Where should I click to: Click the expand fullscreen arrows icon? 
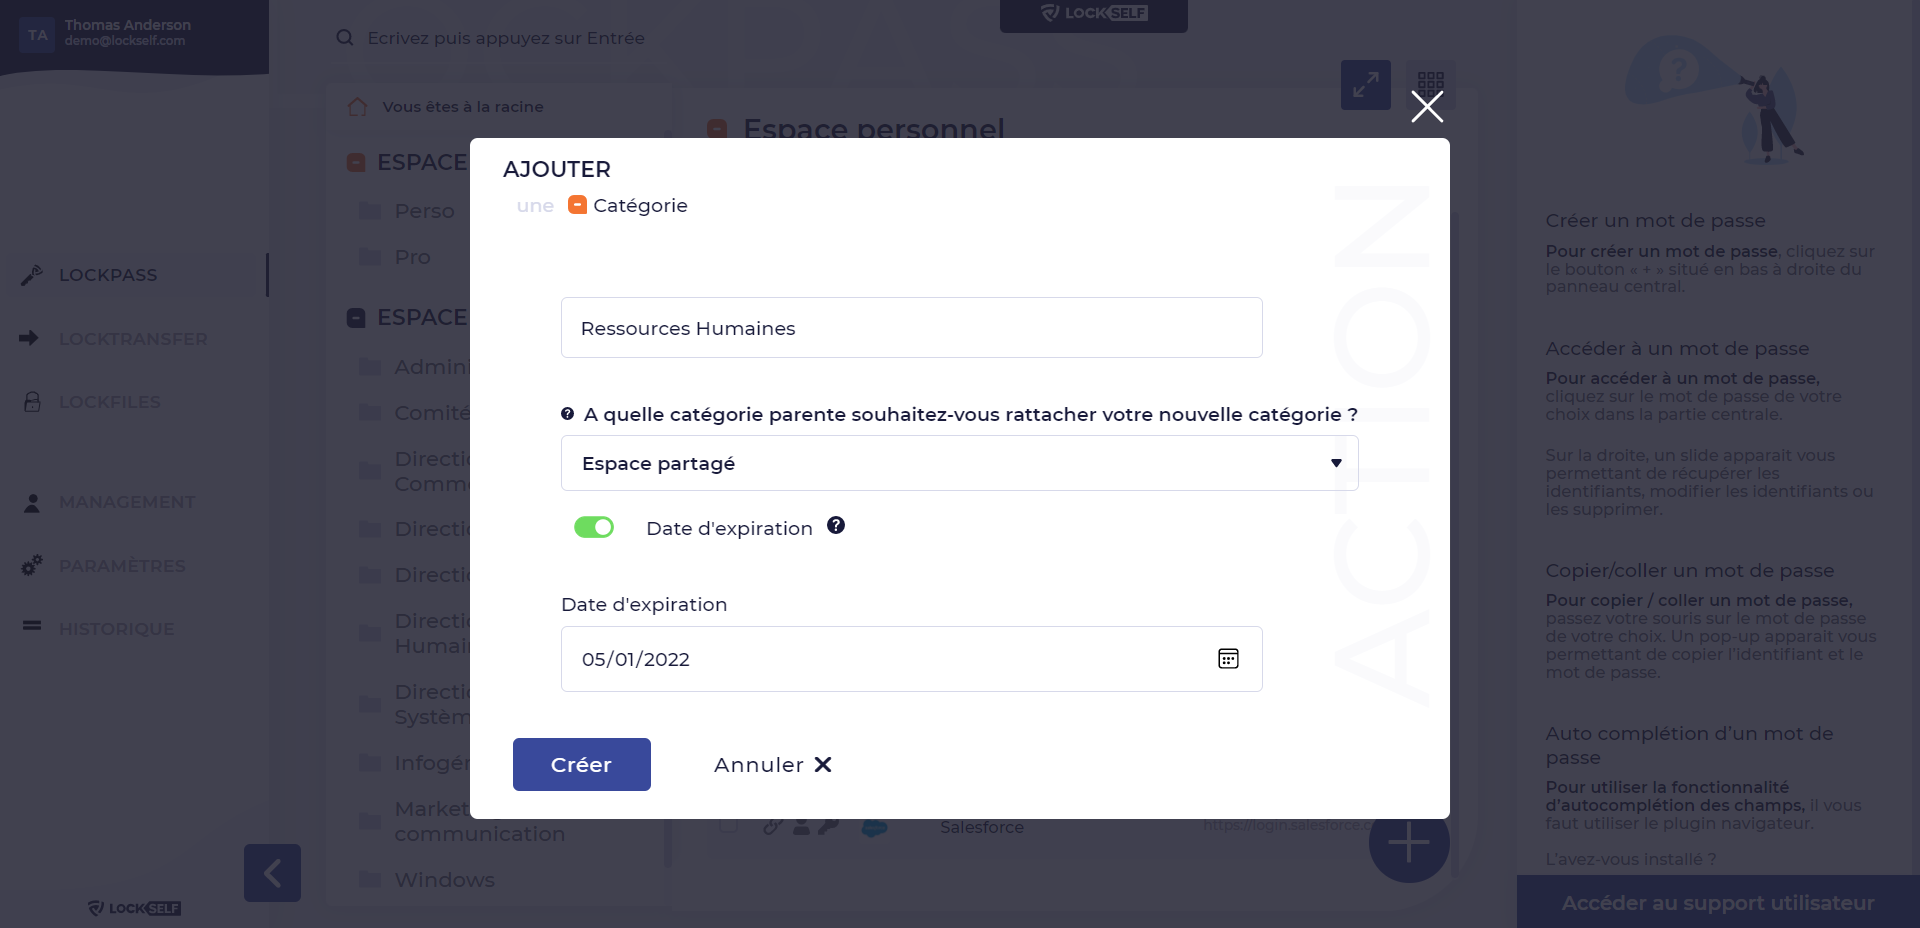(x=1366, y=85)
